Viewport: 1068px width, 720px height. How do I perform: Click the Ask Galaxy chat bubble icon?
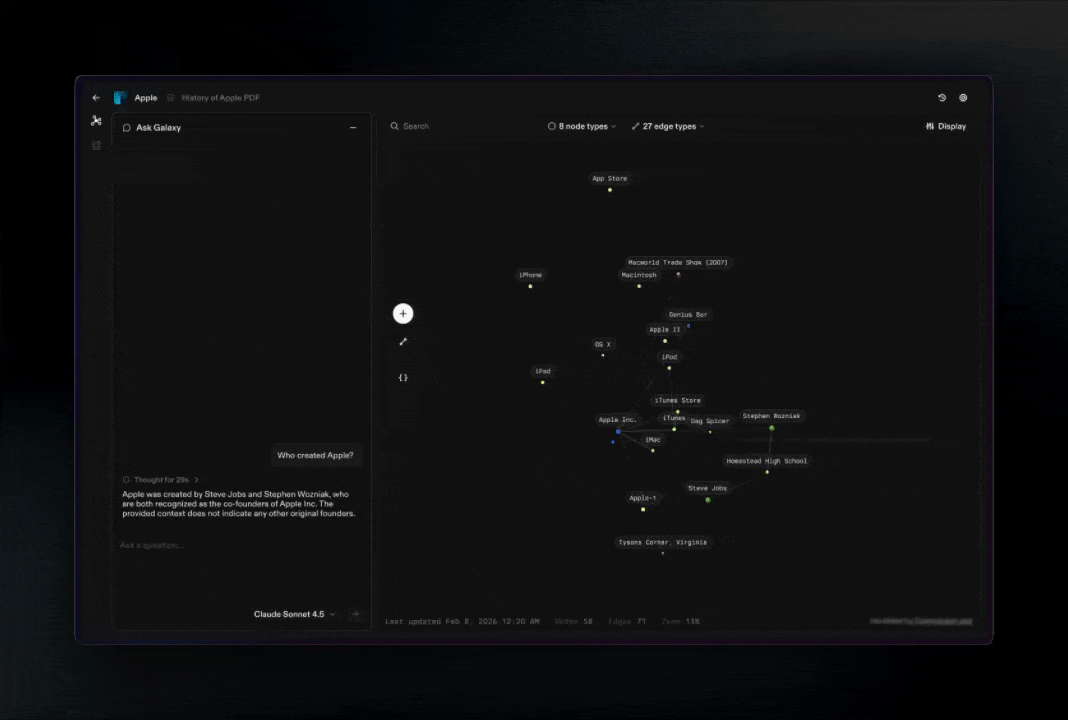(x=127, y=127)
